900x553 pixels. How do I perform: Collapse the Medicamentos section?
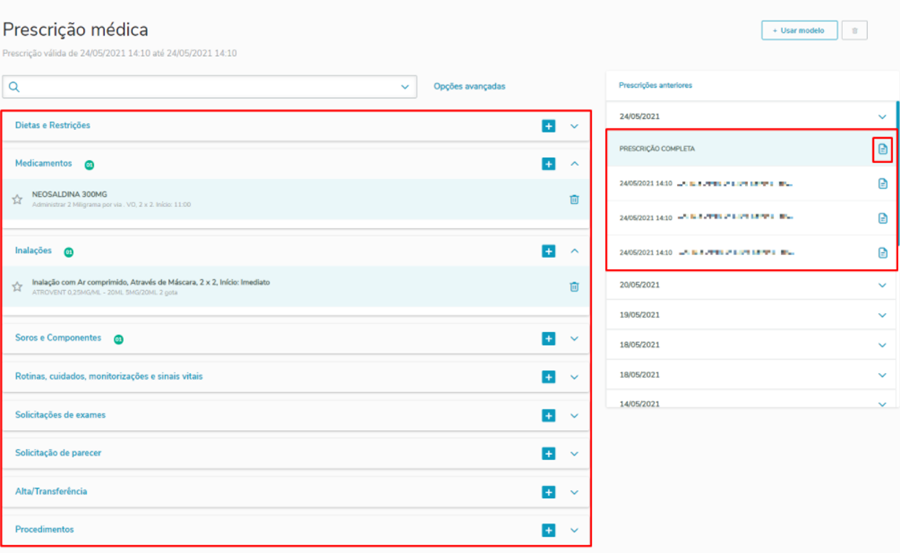click(575, 164)
